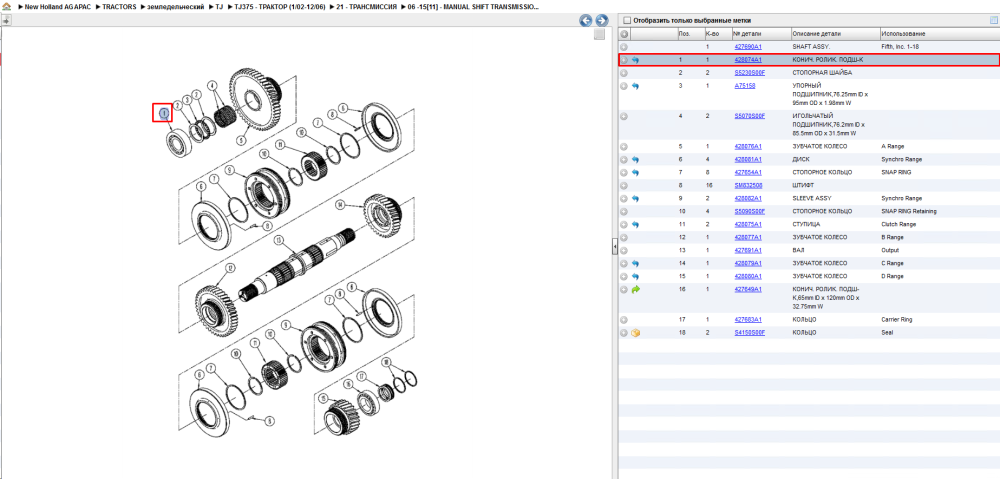
Task: Click blue arrow on SLEEVE ASSY row
Action: tap(635, 198)
